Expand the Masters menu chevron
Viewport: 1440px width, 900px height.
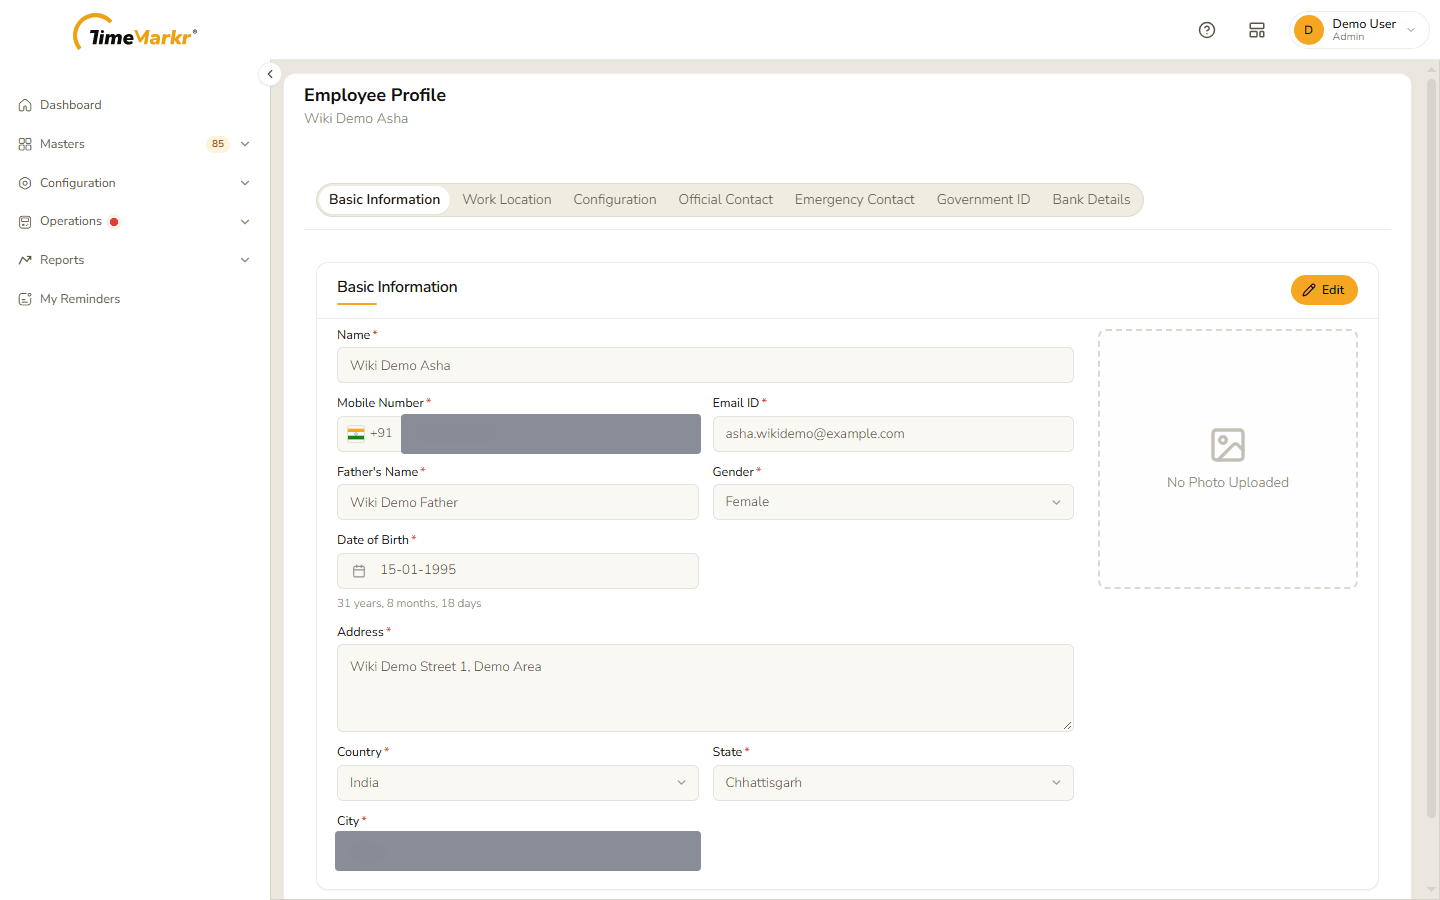(245, 144)
